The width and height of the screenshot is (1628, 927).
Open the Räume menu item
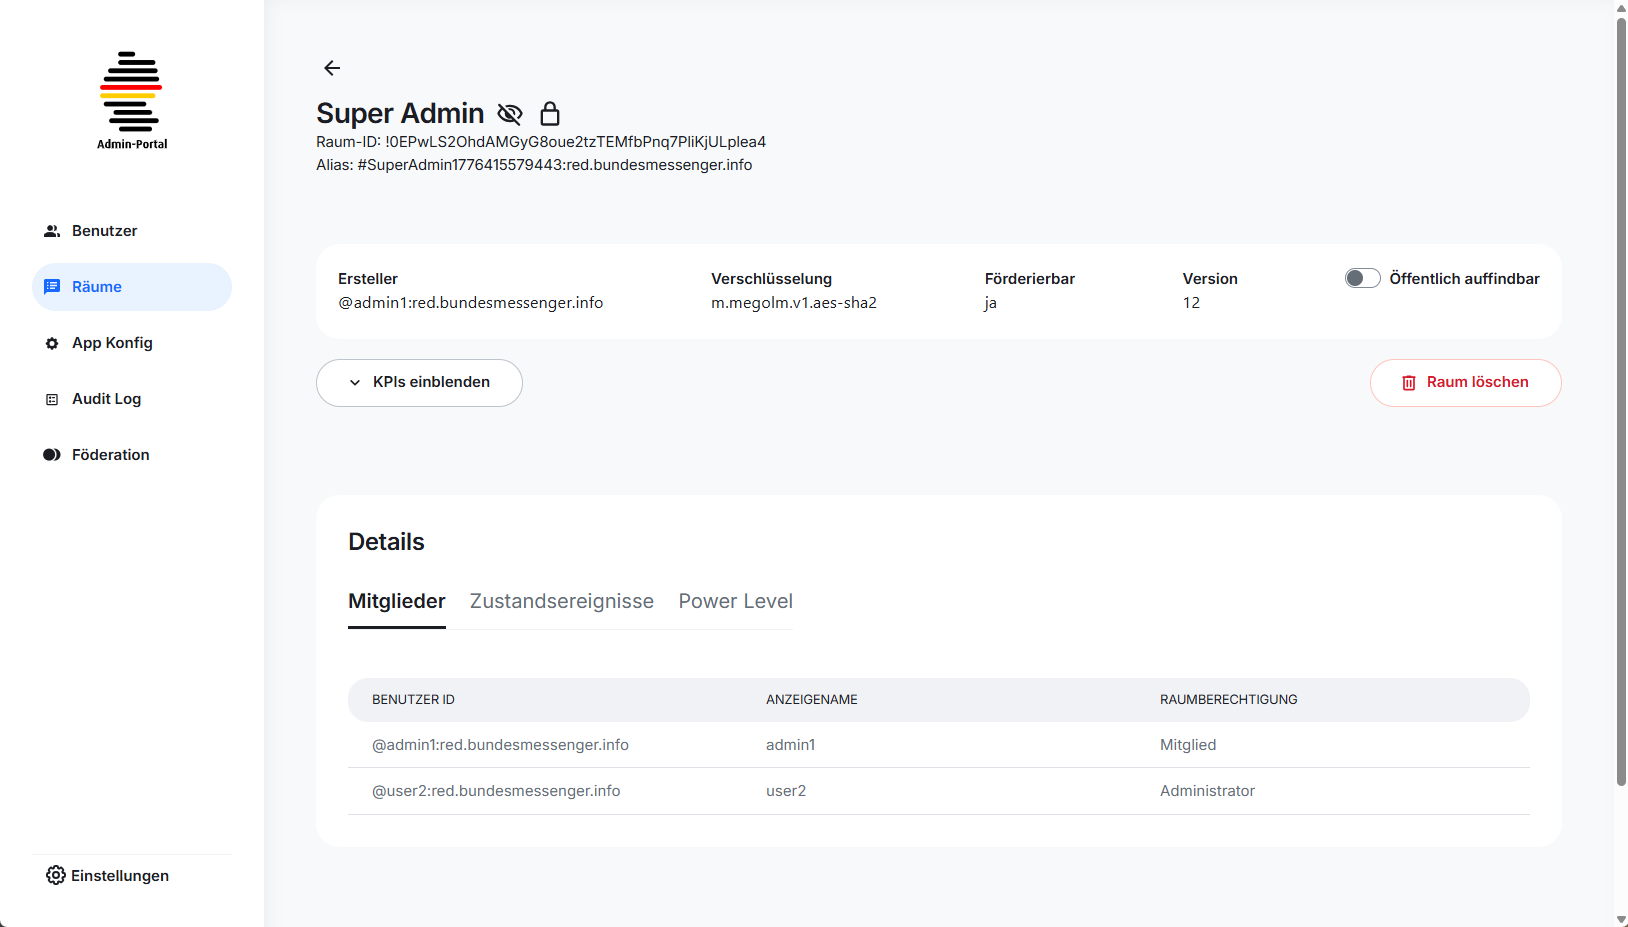[132, 287]
